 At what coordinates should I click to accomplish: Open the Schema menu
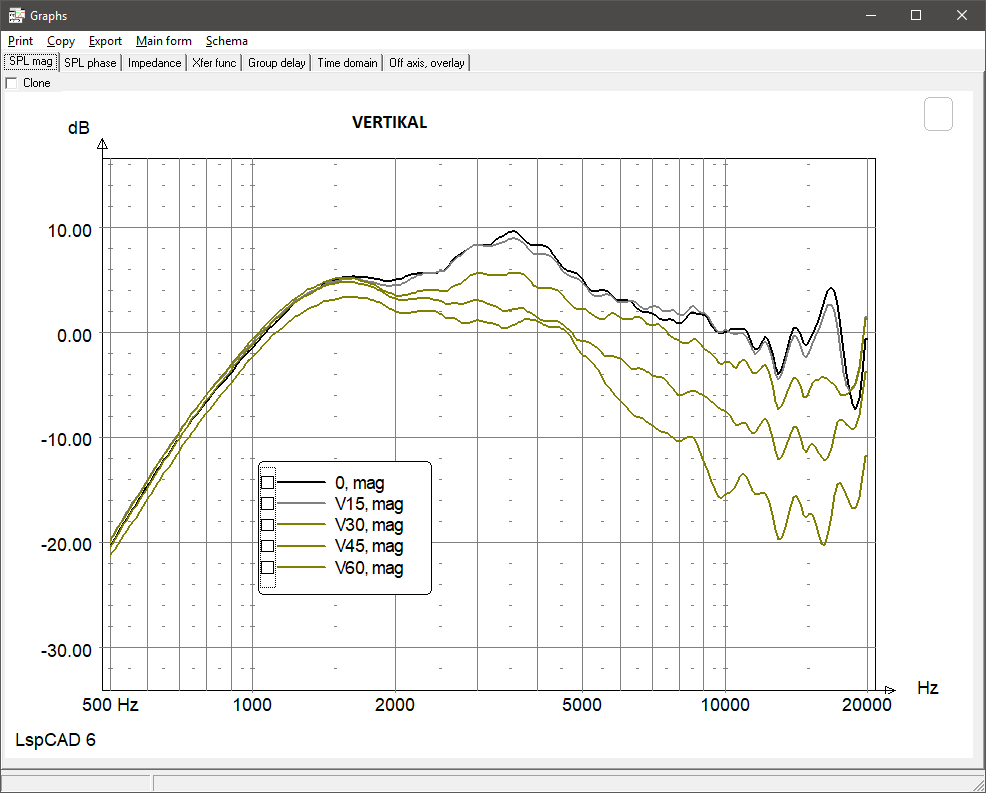[227, 41]
